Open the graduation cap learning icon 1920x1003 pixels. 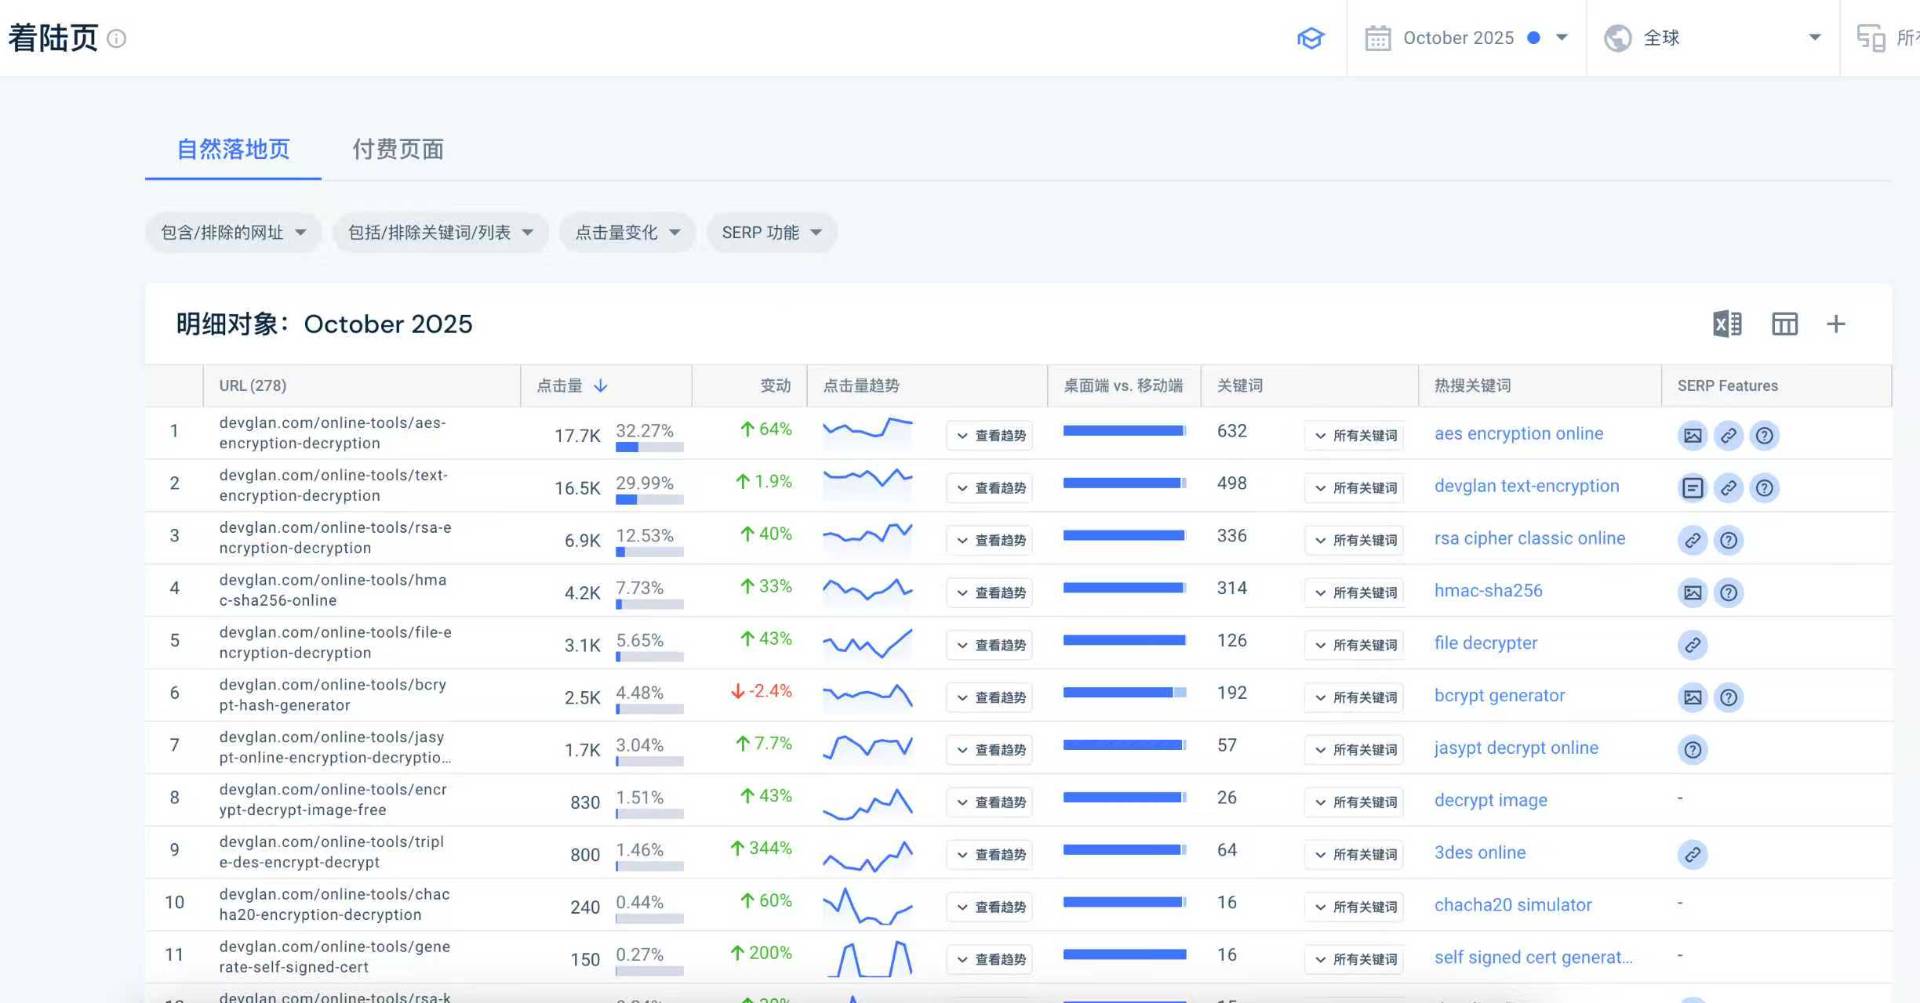pos(1310,38)
